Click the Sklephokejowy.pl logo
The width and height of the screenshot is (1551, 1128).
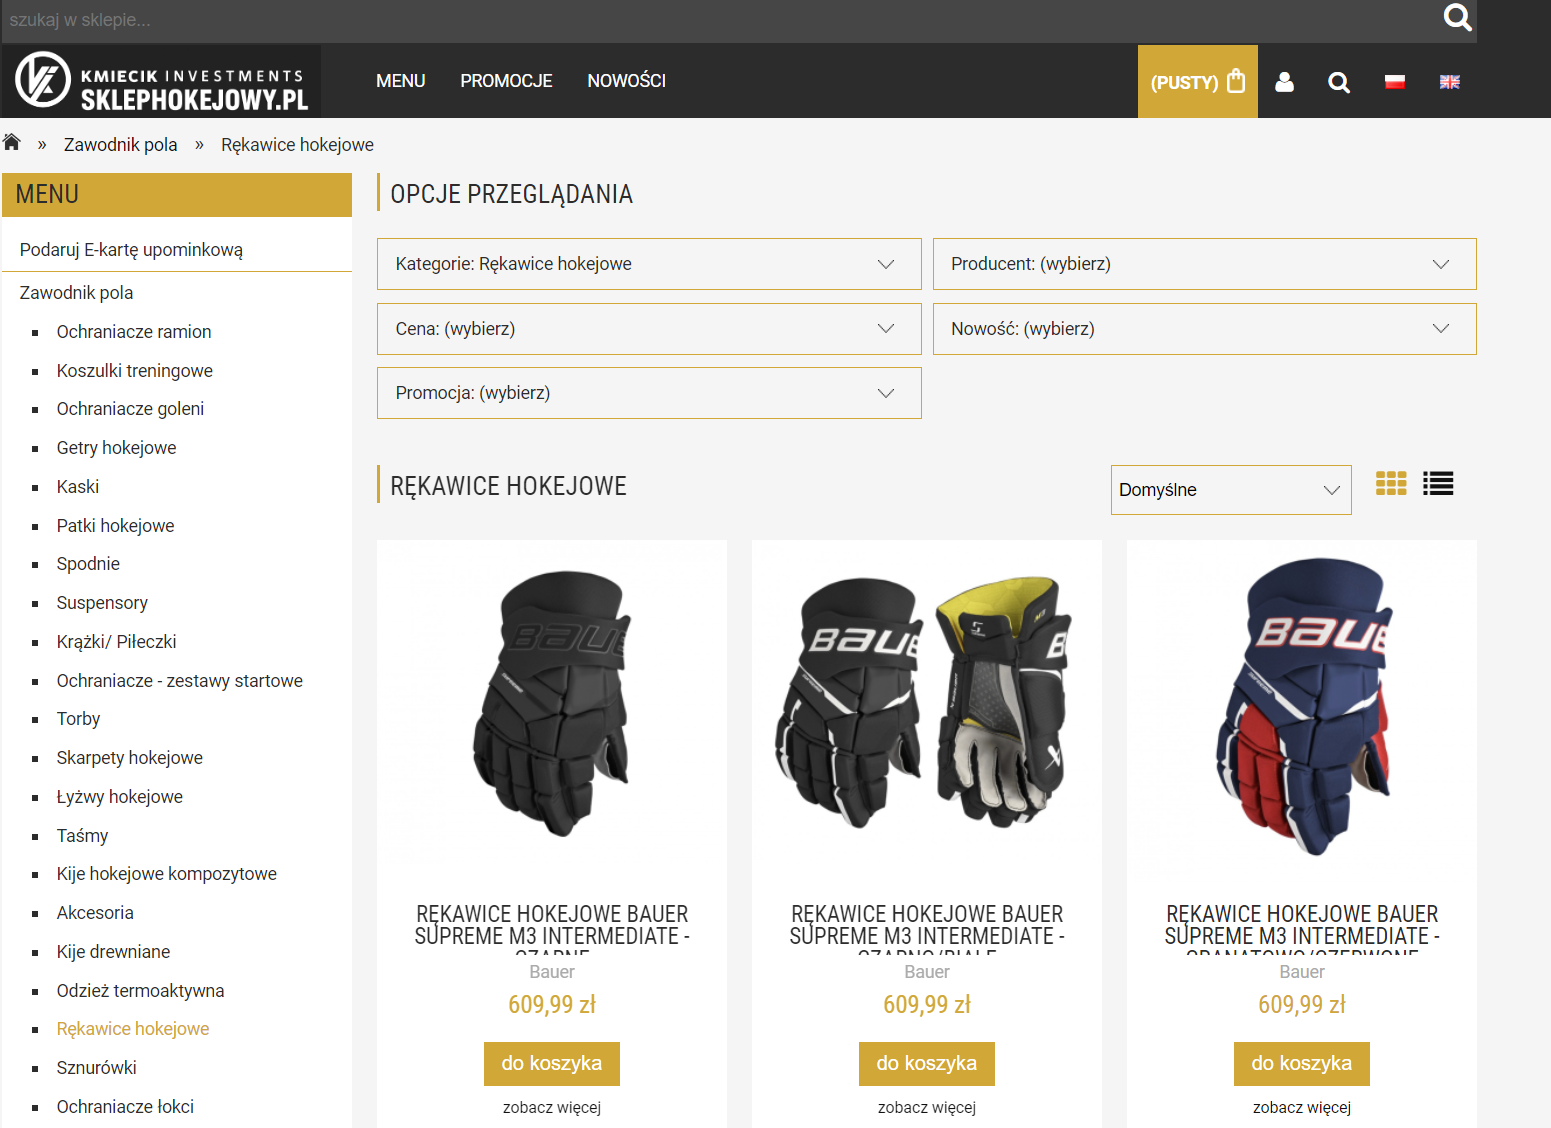(162, 81)
